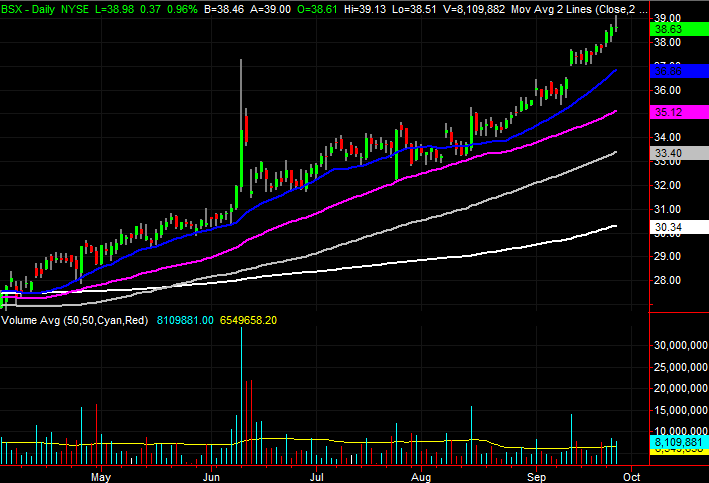
Task: Click the cyan 8109881.00 volume value
Action: click(185, 320)
